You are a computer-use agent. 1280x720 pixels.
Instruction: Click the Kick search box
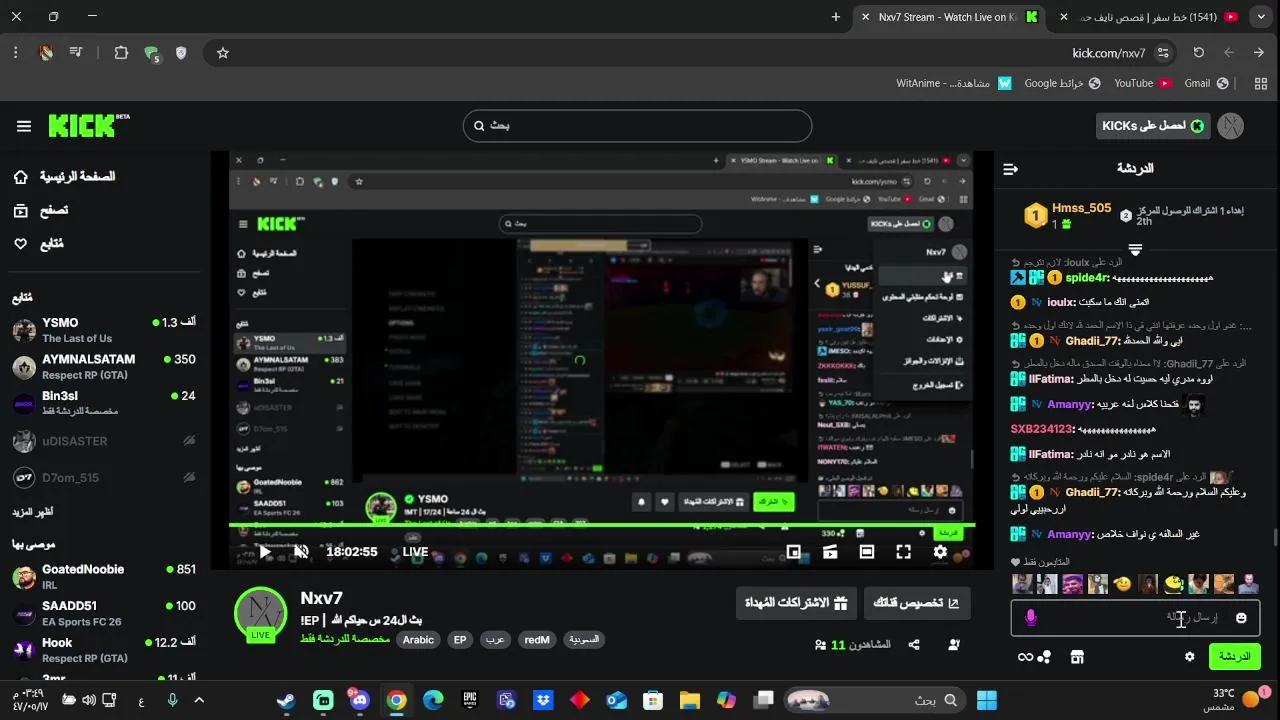click(x=637, y=126)
